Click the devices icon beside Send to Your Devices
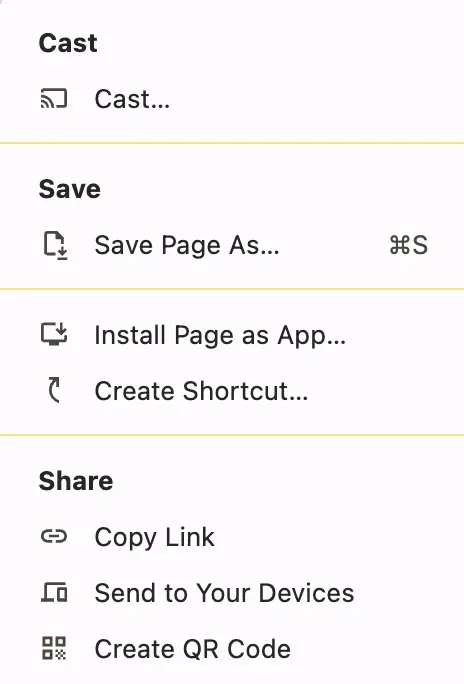The image size is (464, 684). click(54, 592)
